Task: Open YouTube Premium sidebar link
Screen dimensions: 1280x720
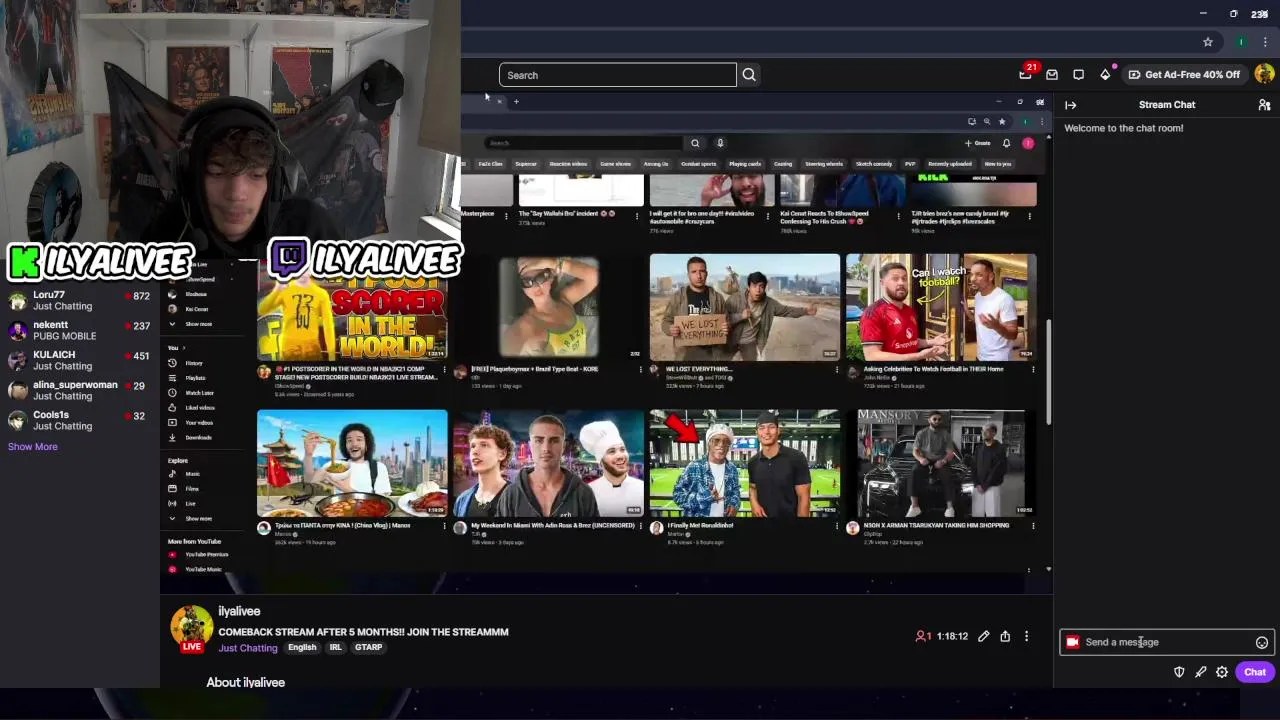Action: pyautogui.click(x=205, y=554)
